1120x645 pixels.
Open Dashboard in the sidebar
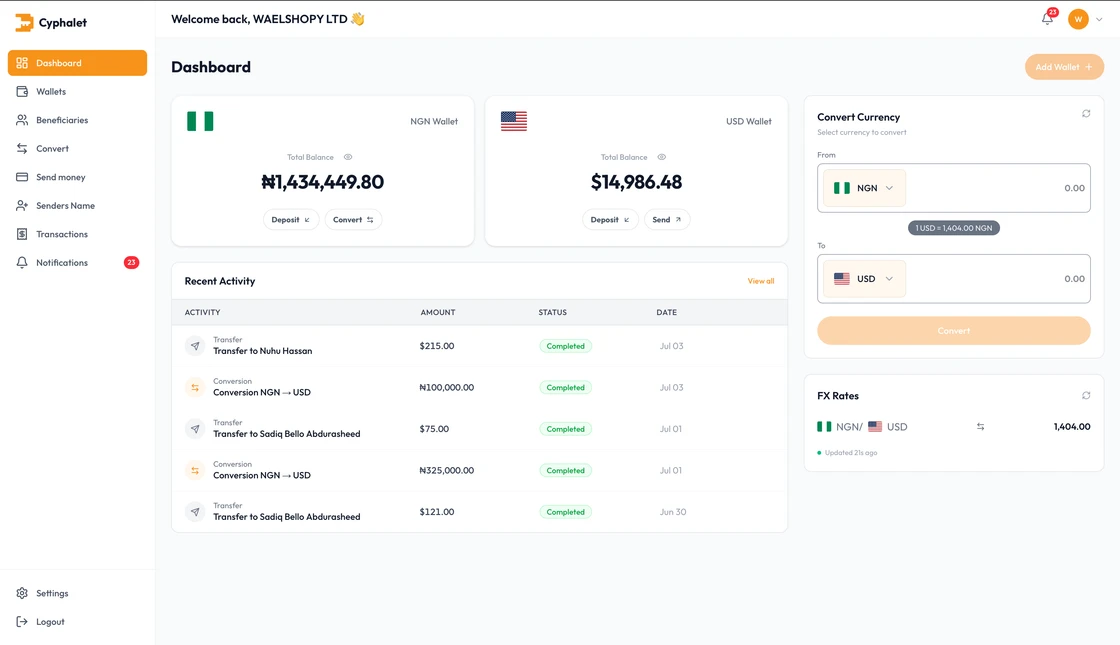77,63
